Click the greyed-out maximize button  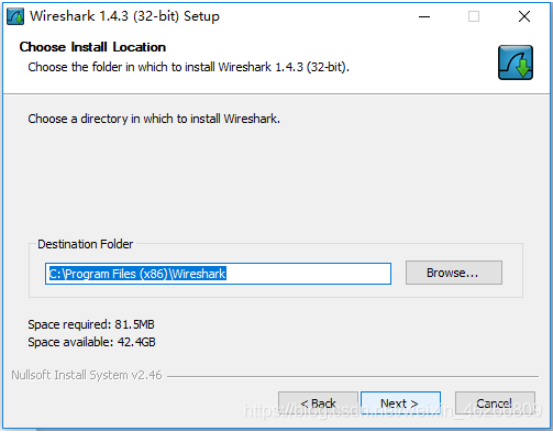[473, 17]
